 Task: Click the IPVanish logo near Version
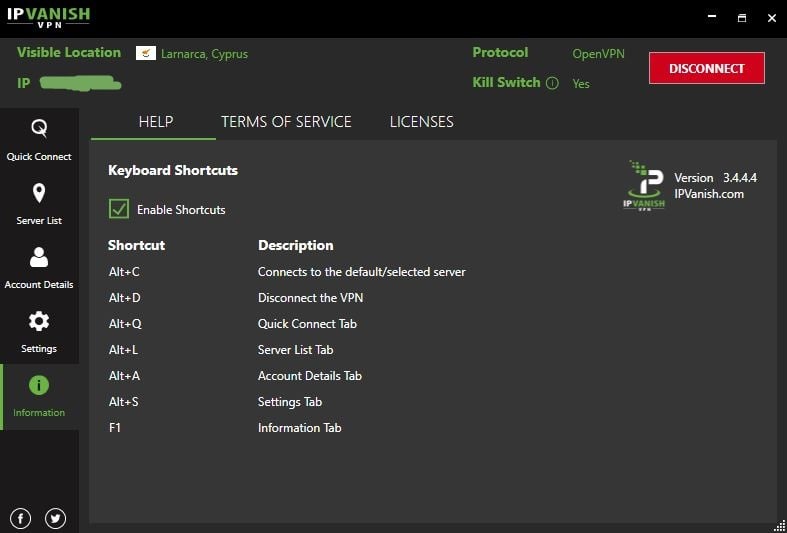(645, 185)
